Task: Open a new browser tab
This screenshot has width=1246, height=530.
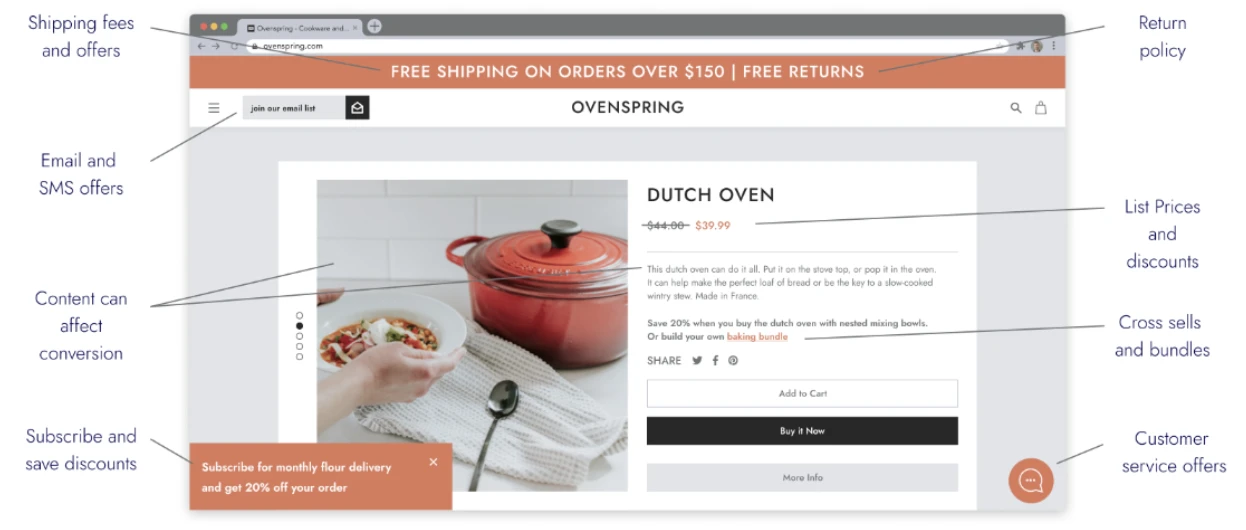Action: click(x=374, y=27)
